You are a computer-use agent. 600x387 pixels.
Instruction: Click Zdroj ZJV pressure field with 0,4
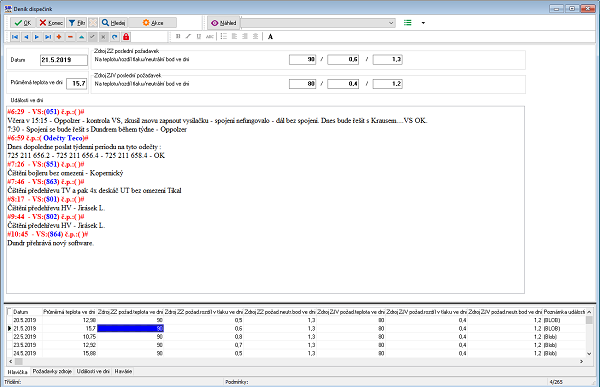[343, 84]
